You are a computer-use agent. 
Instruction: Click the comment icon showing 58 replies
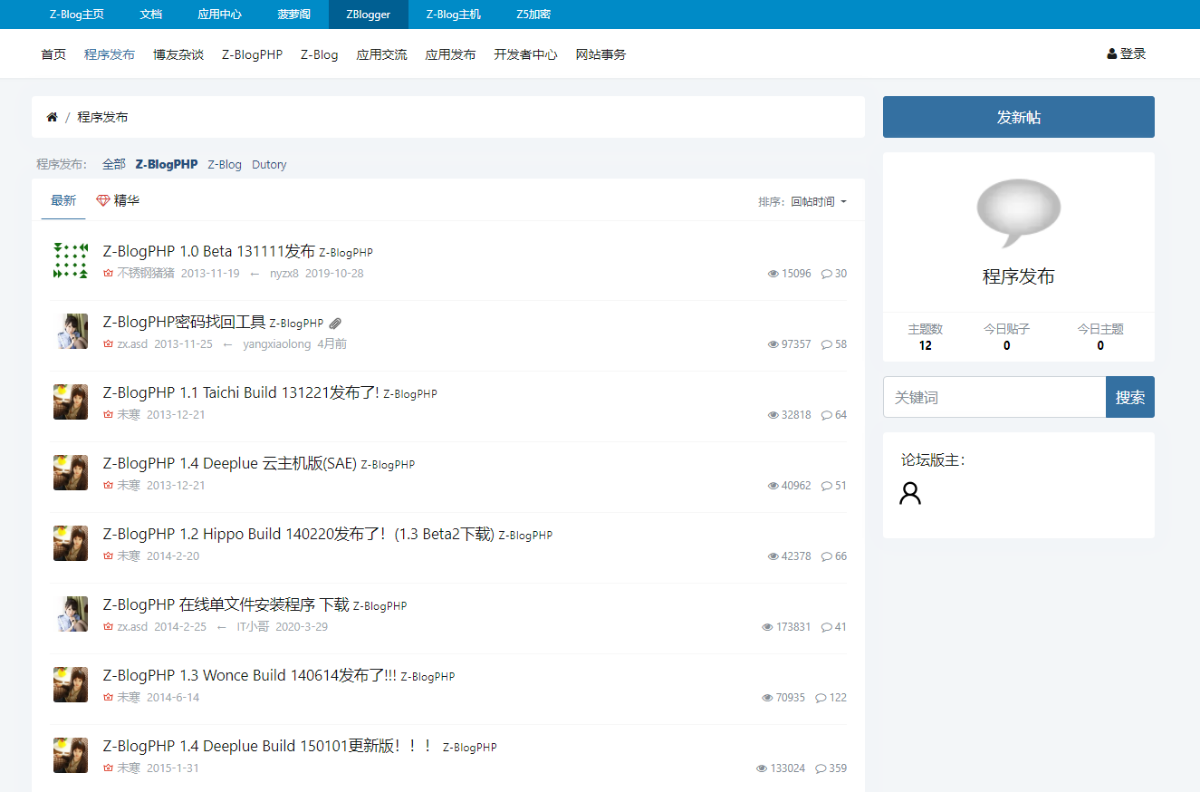[827, 344]
